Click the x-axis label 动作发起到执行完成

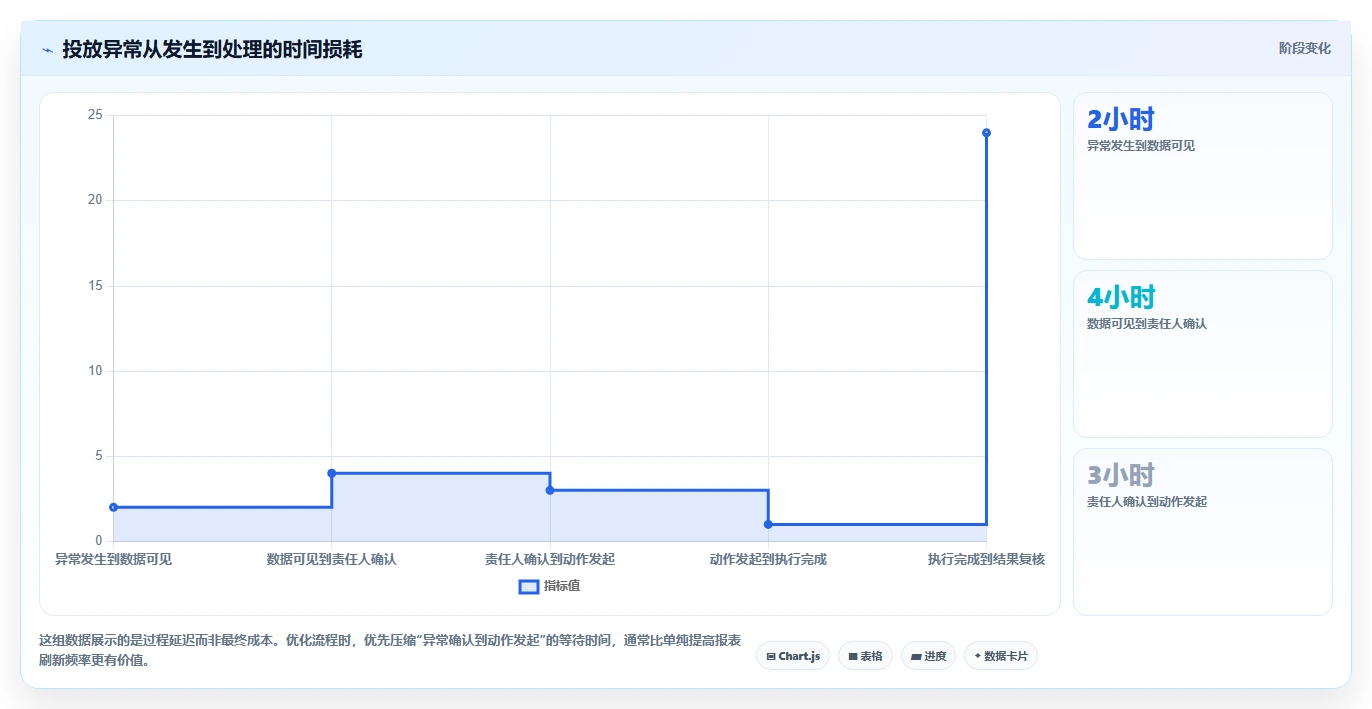coord(768,559)
